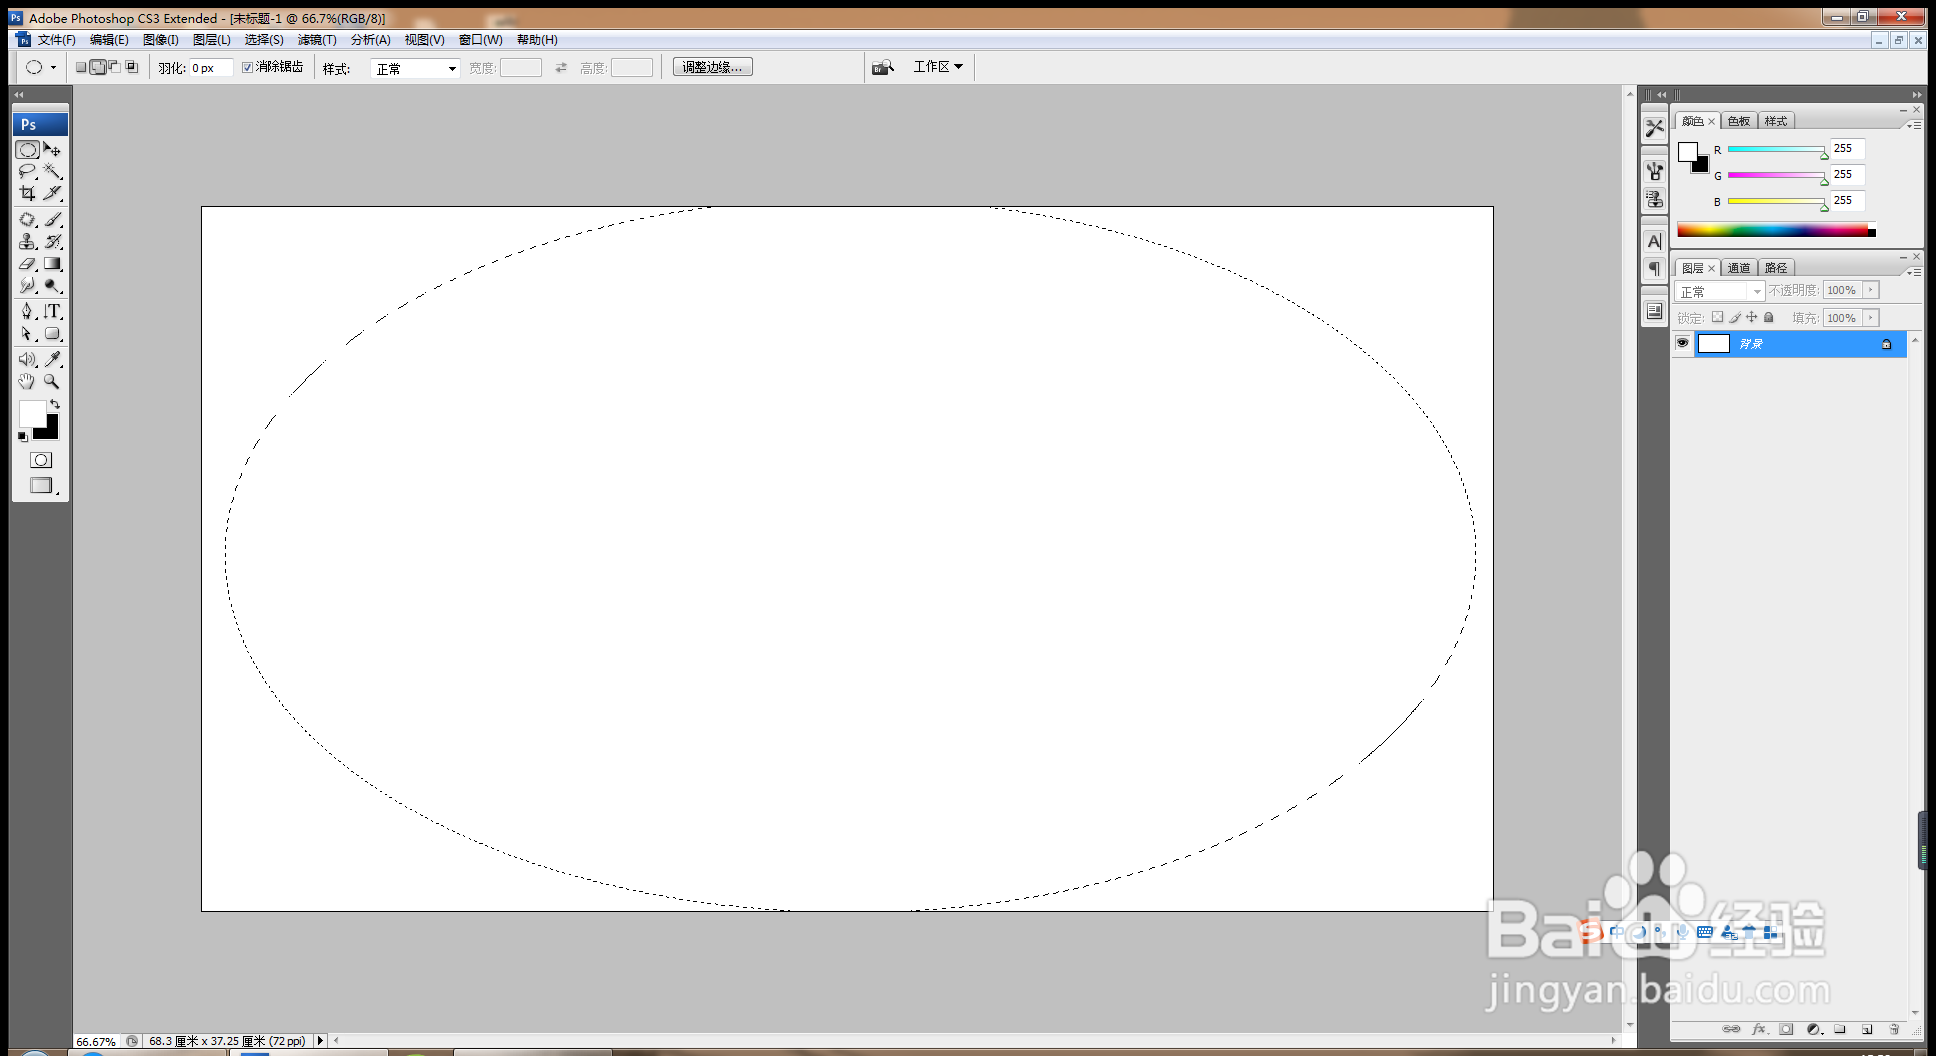Open the Edit menu
Viewport: 1936px width, 1056px height.
pos(109,40)
